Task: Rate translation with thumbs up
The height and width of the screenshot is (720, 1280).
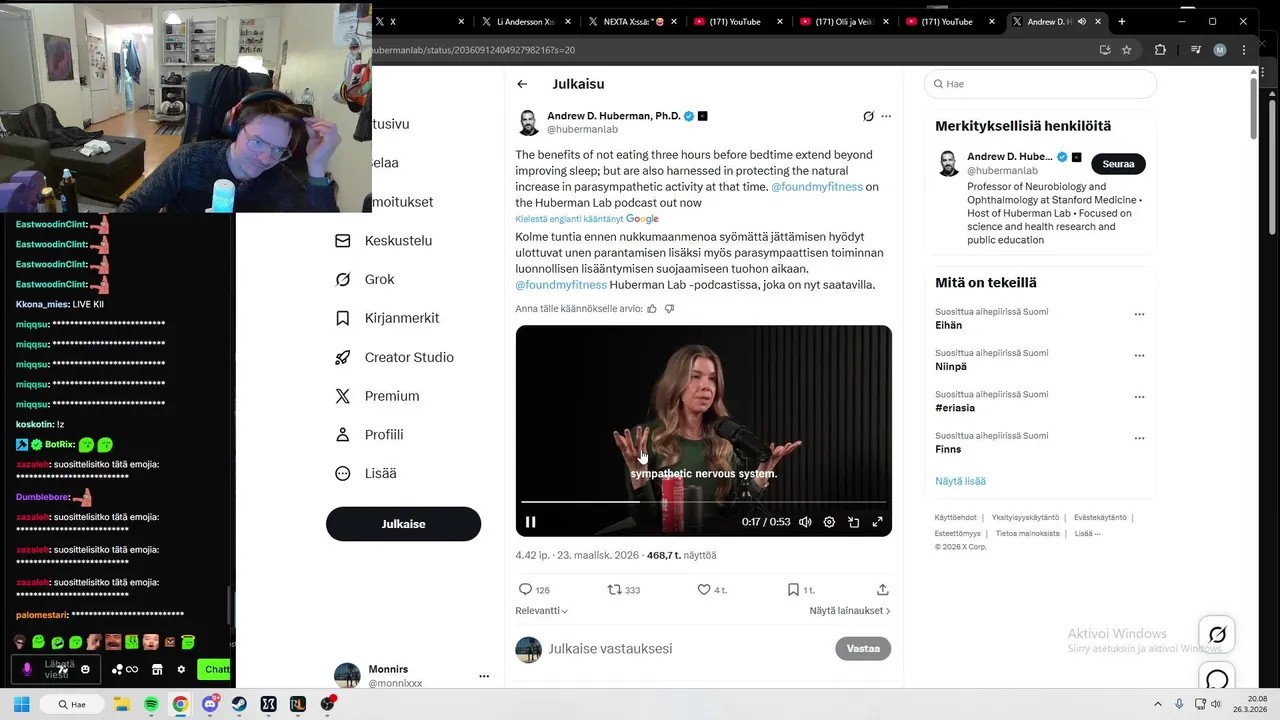Action: pos(652,309)
